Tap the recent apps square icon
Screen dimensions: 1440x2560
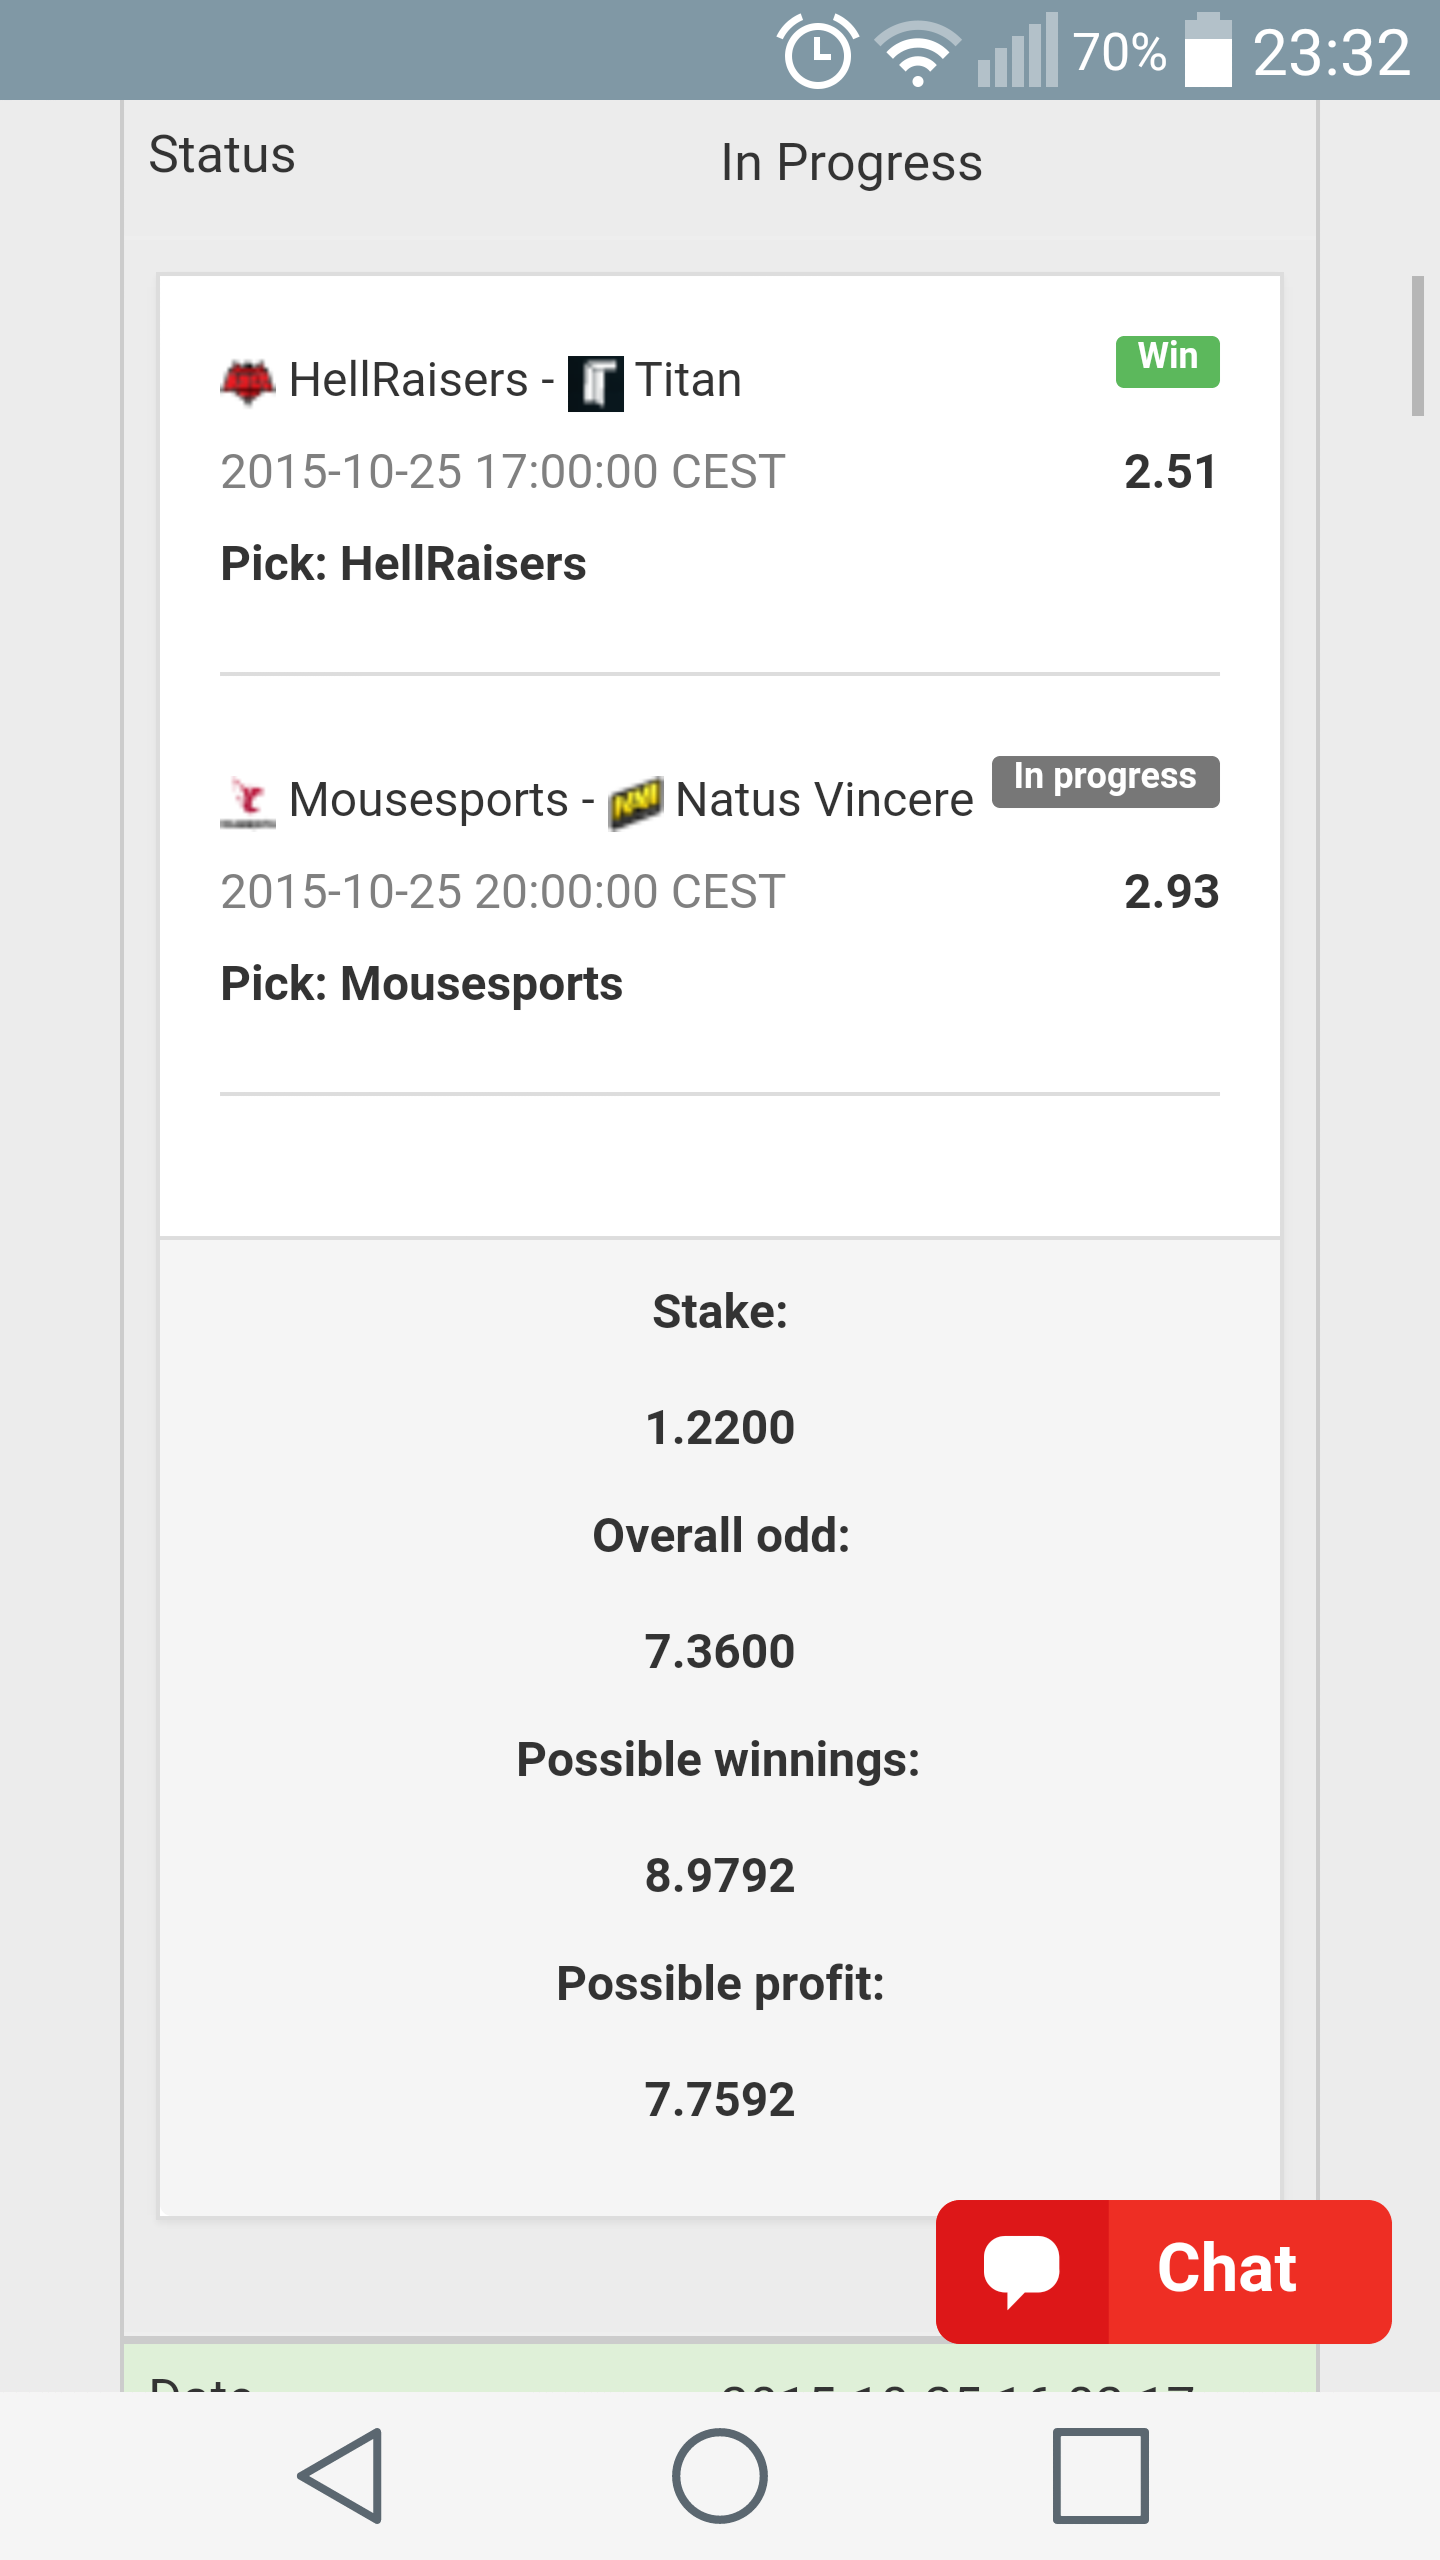(1100, 2476)
